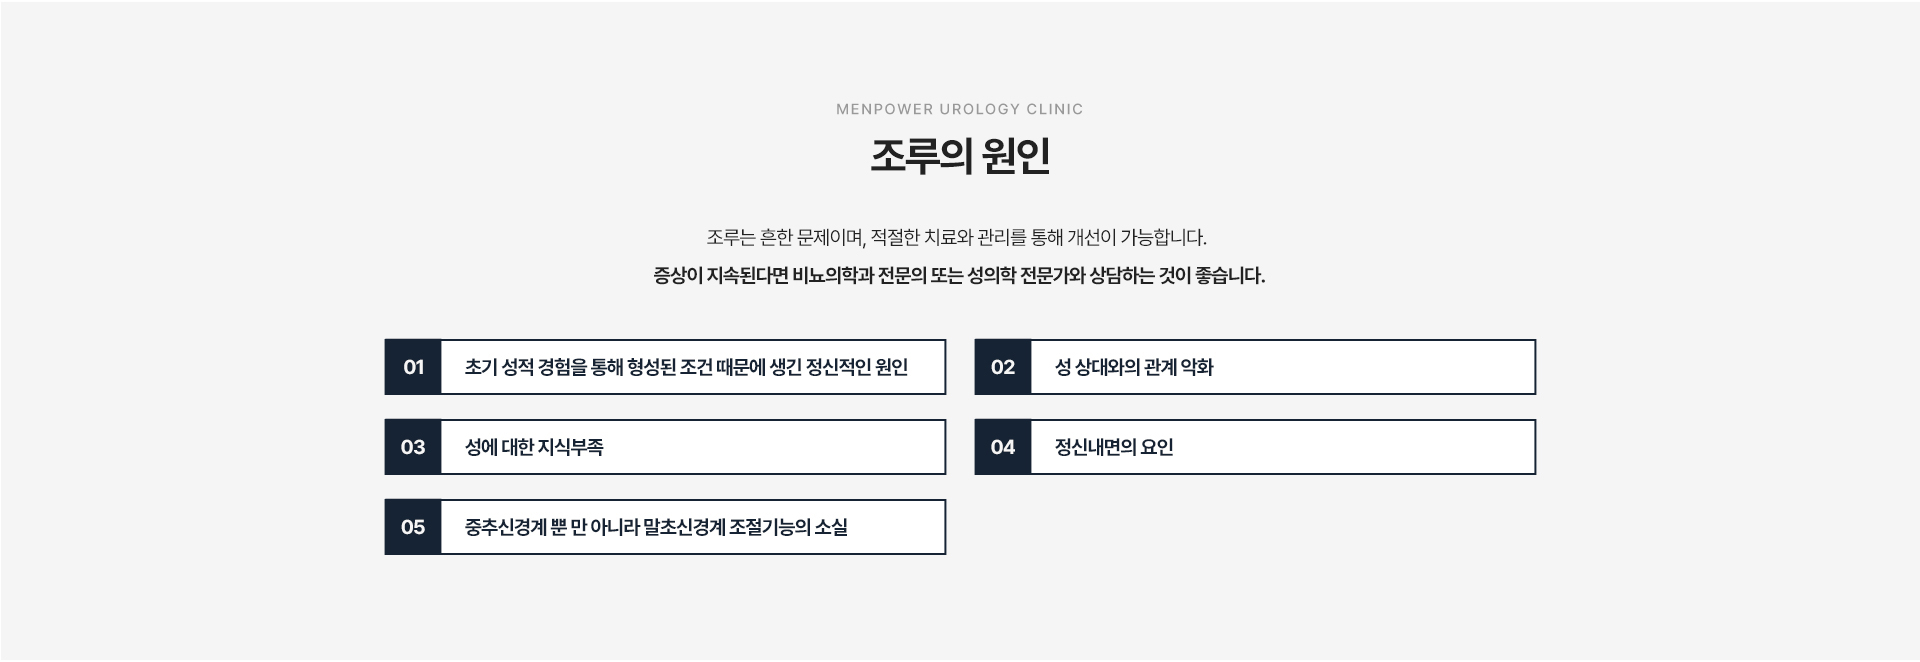Select the '성 상대와의 관계 악화' item

tap(1255, 367)
